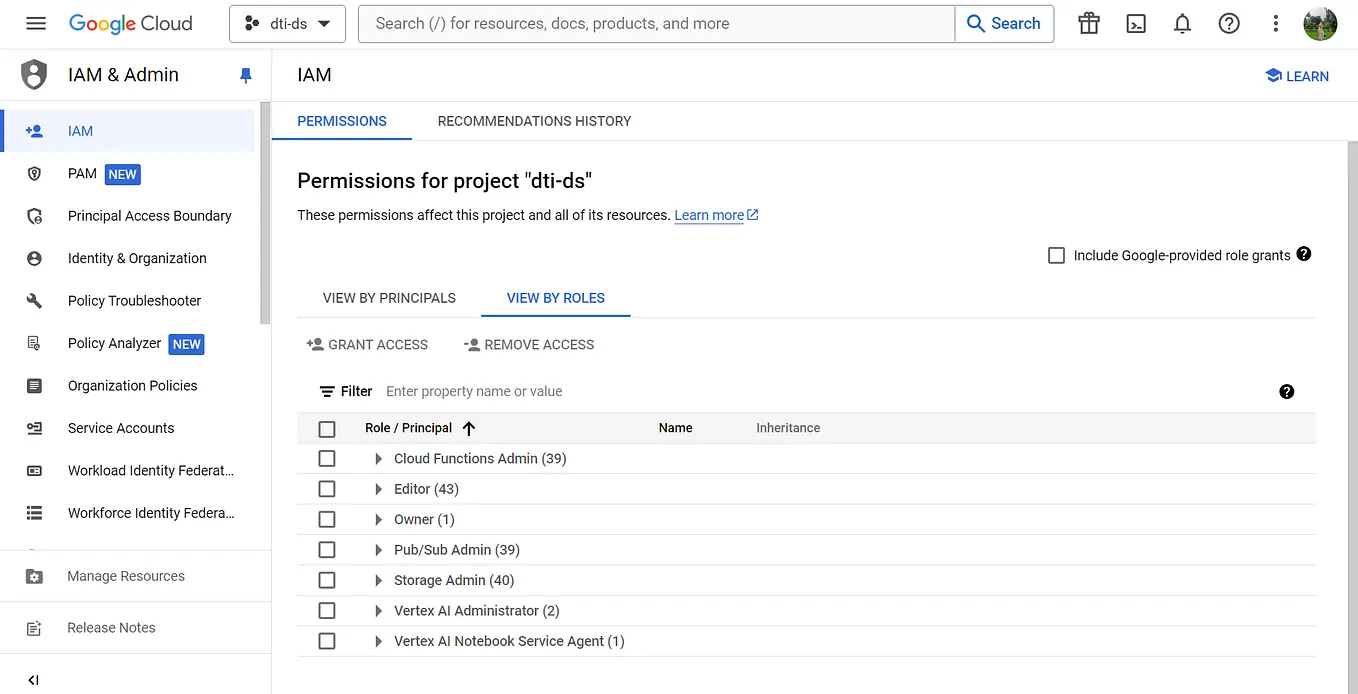Click the free trial gift icon
Image resolution: width=1358 pixels, height=694 pixels.
click(x=1088, y=23)
